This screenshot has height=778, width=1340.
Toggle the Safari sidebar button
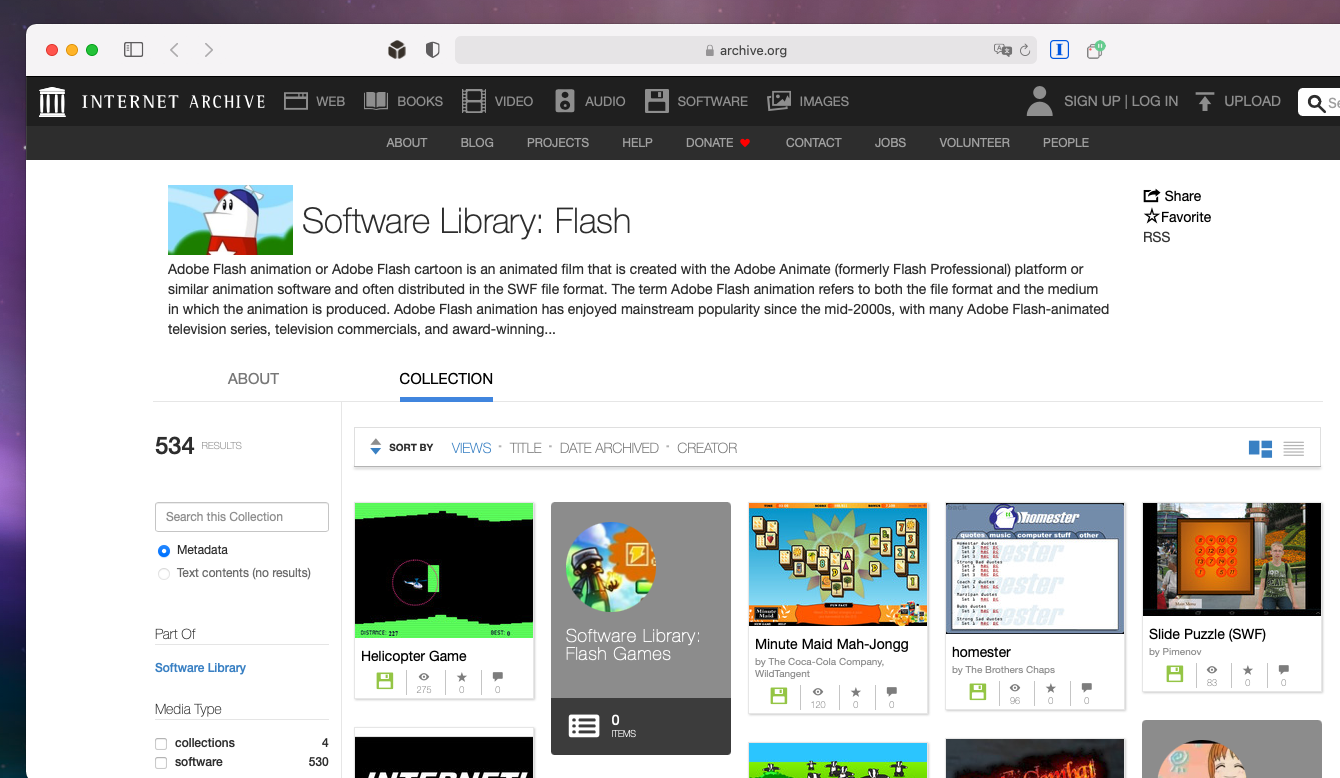(133, 50)
